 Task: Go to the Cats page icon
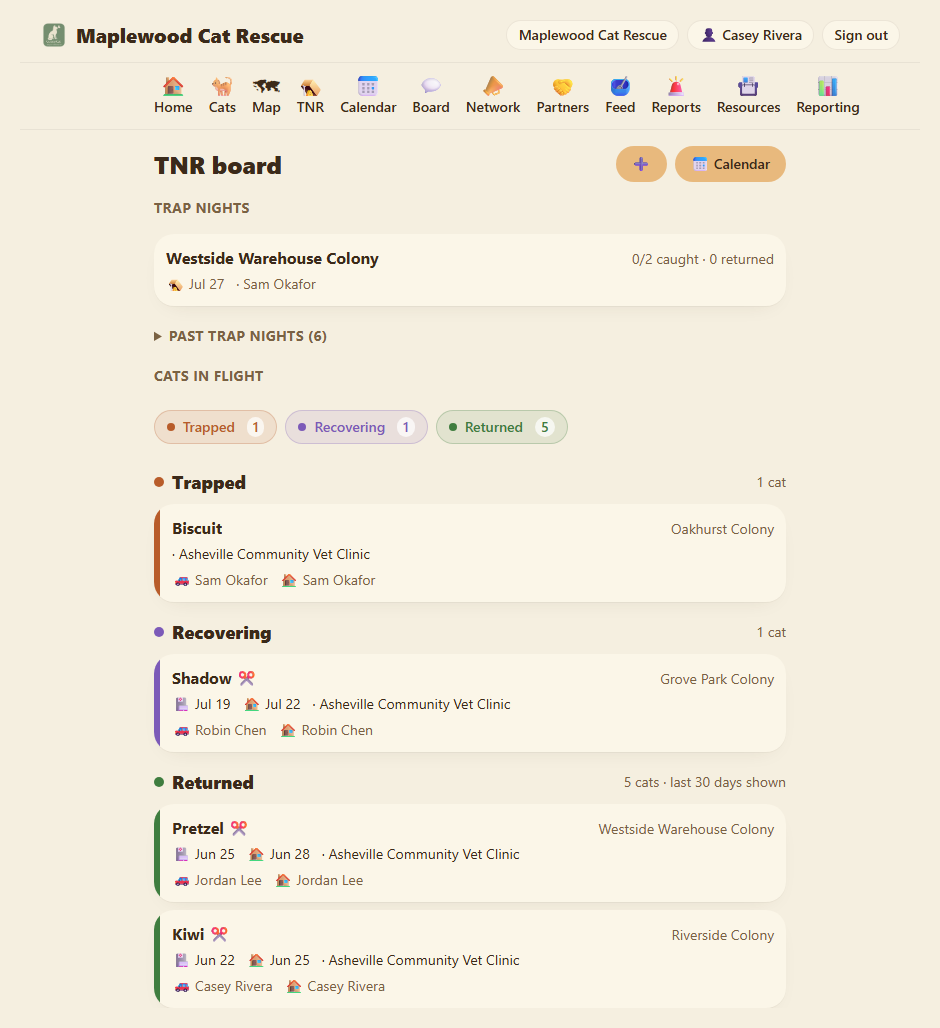222,87
